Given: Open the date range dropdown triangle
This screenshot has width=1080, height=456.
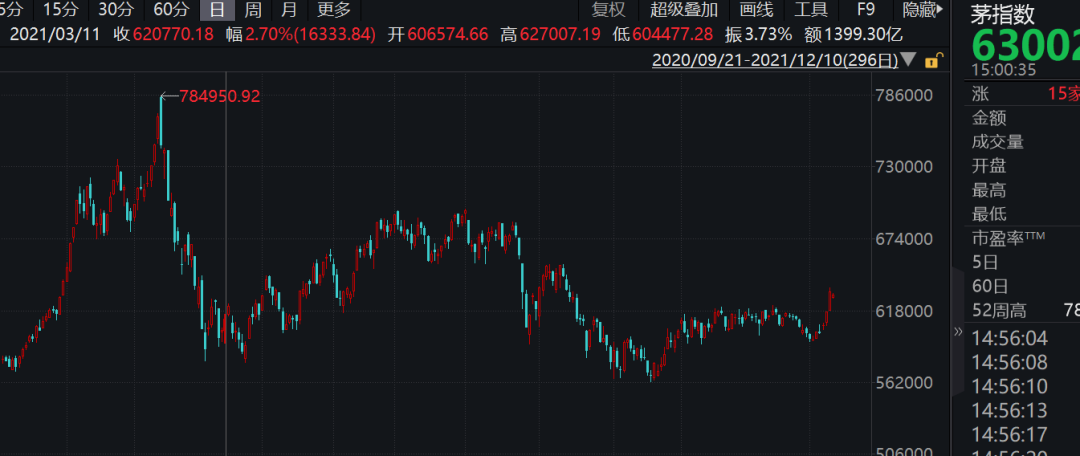Looking at the screenshot, I should (x=908, y=61).
